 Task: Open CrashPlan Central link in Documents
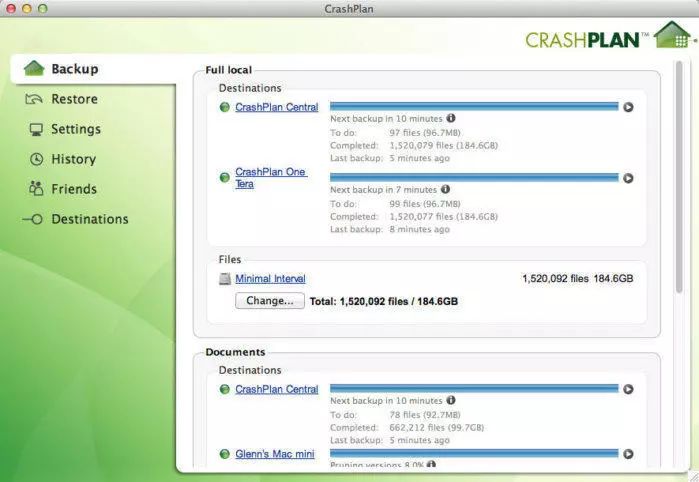pos(277,389)
